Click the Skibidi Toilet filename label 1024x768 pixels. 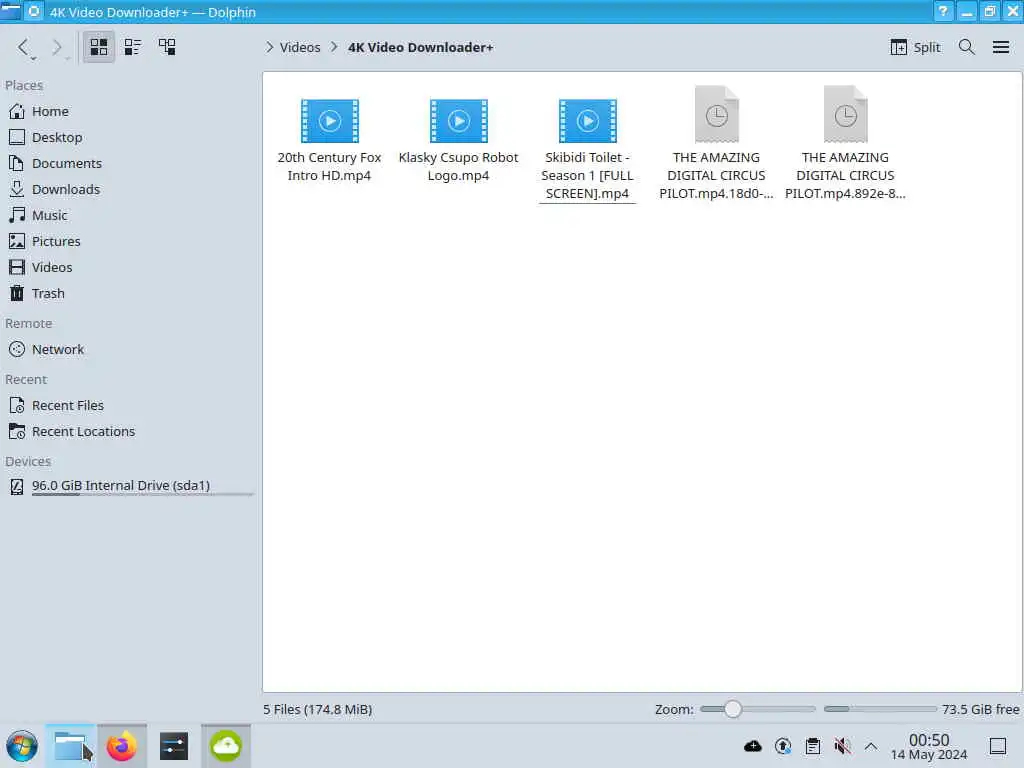tap(587, 176)
